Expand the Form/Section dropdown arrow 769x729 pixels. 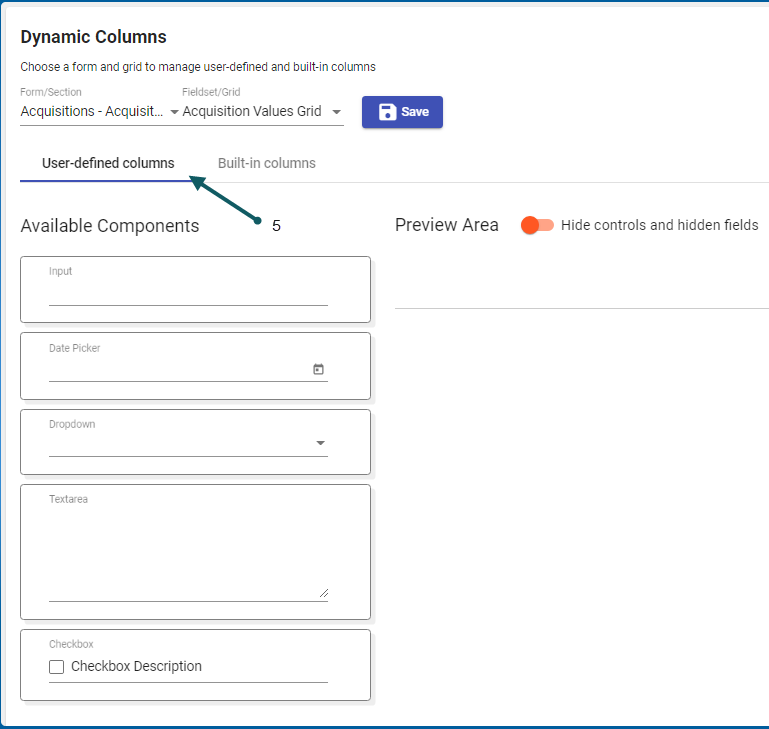coord(174,112)
